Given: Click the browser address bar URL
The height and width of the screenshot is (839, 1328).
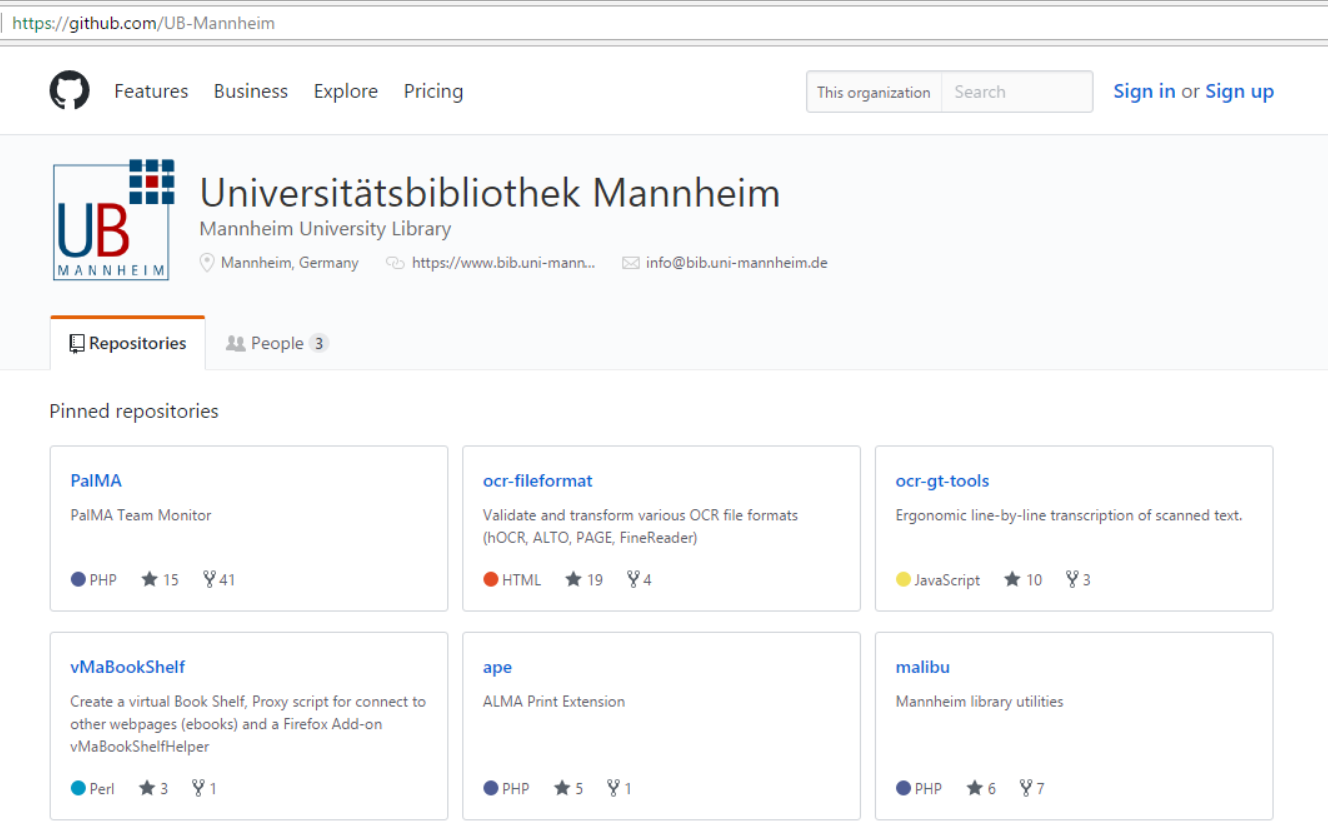Looking at the screenshot, I should pos(144,23).
